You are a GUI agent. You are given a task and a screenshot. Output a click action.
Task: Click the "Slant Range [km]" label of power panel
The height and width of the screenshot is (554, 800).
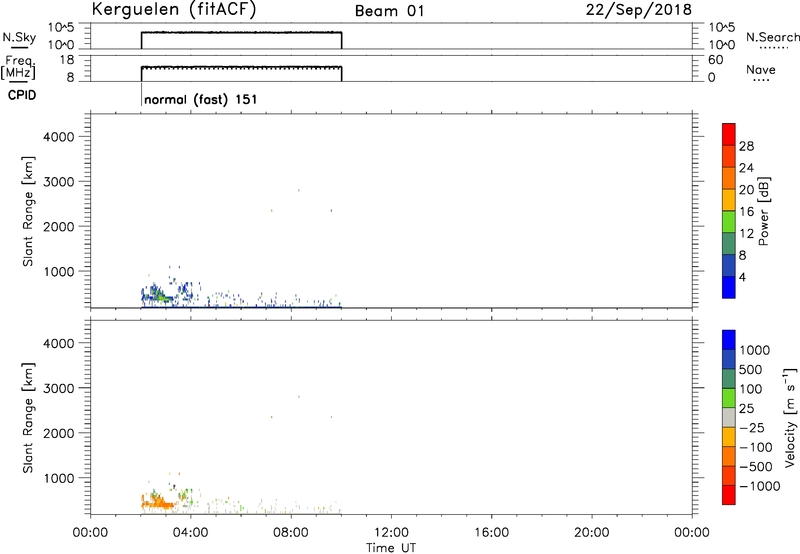[28, 211]
